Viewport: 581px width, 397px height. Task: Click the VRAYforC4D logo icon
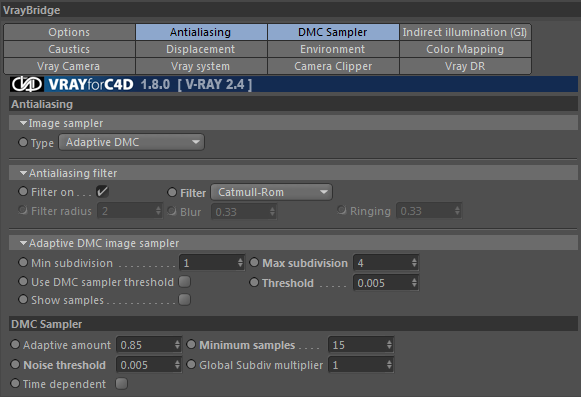(x=27, y=85)
